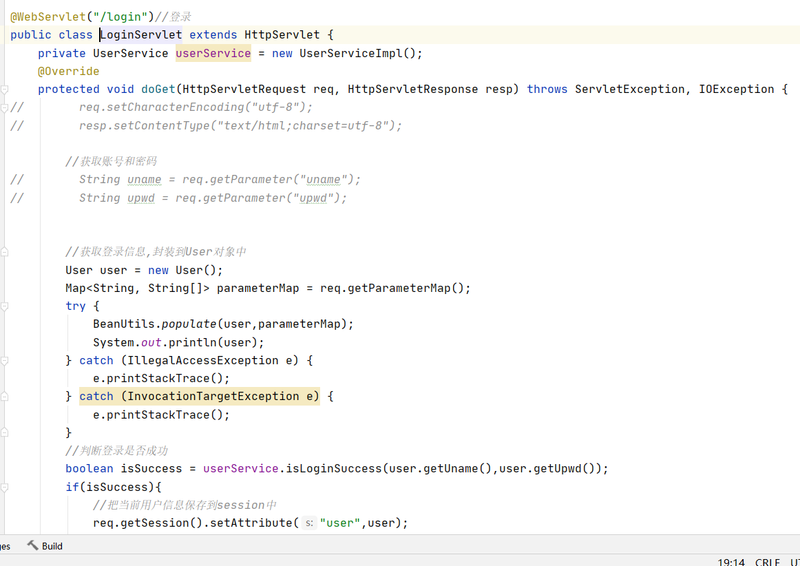
Task: Toggle fold marker beside req.setCharacterEncoding comment
Action: click(x=4, y=108)
